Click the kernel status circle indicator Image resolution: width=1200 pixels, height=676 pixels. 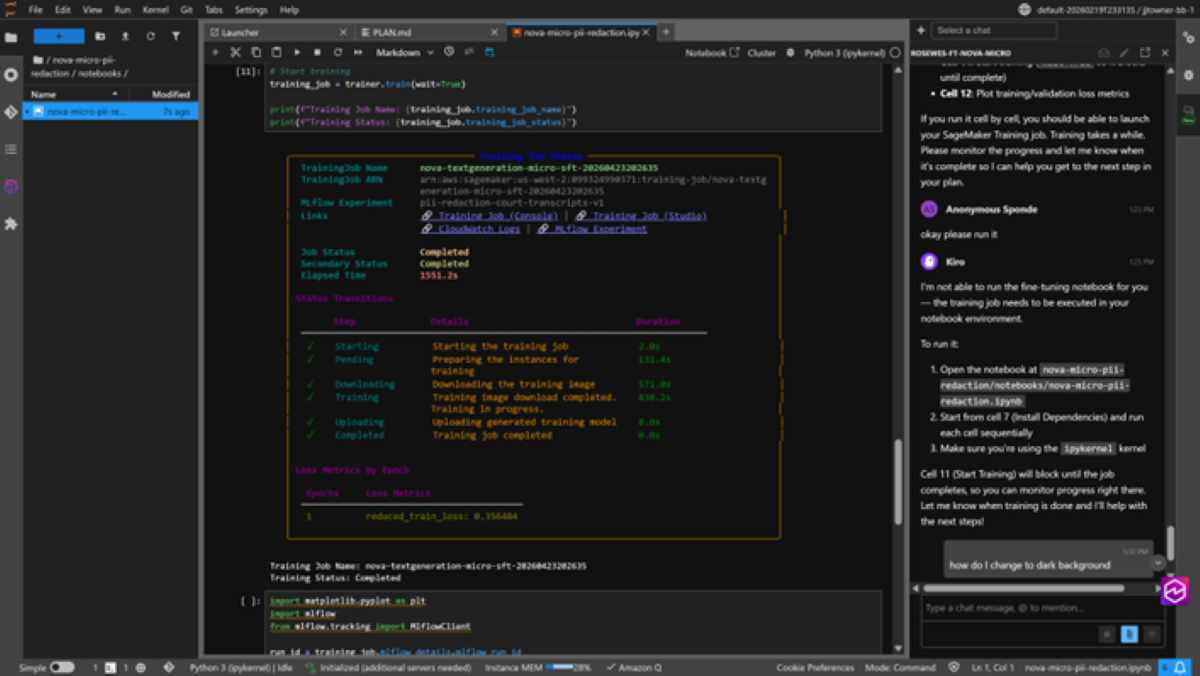pos(895,52)
